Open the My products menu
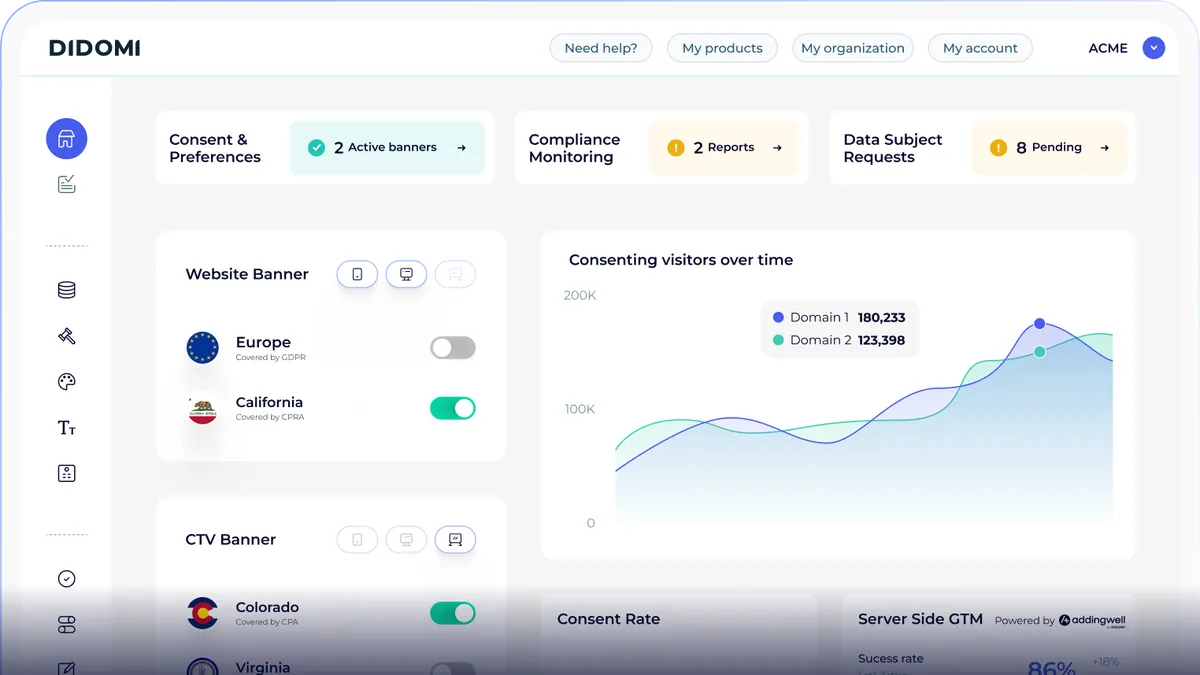The width and height of the screenshot is (1200, 675). pyautogui.click(x=722, y=48)
